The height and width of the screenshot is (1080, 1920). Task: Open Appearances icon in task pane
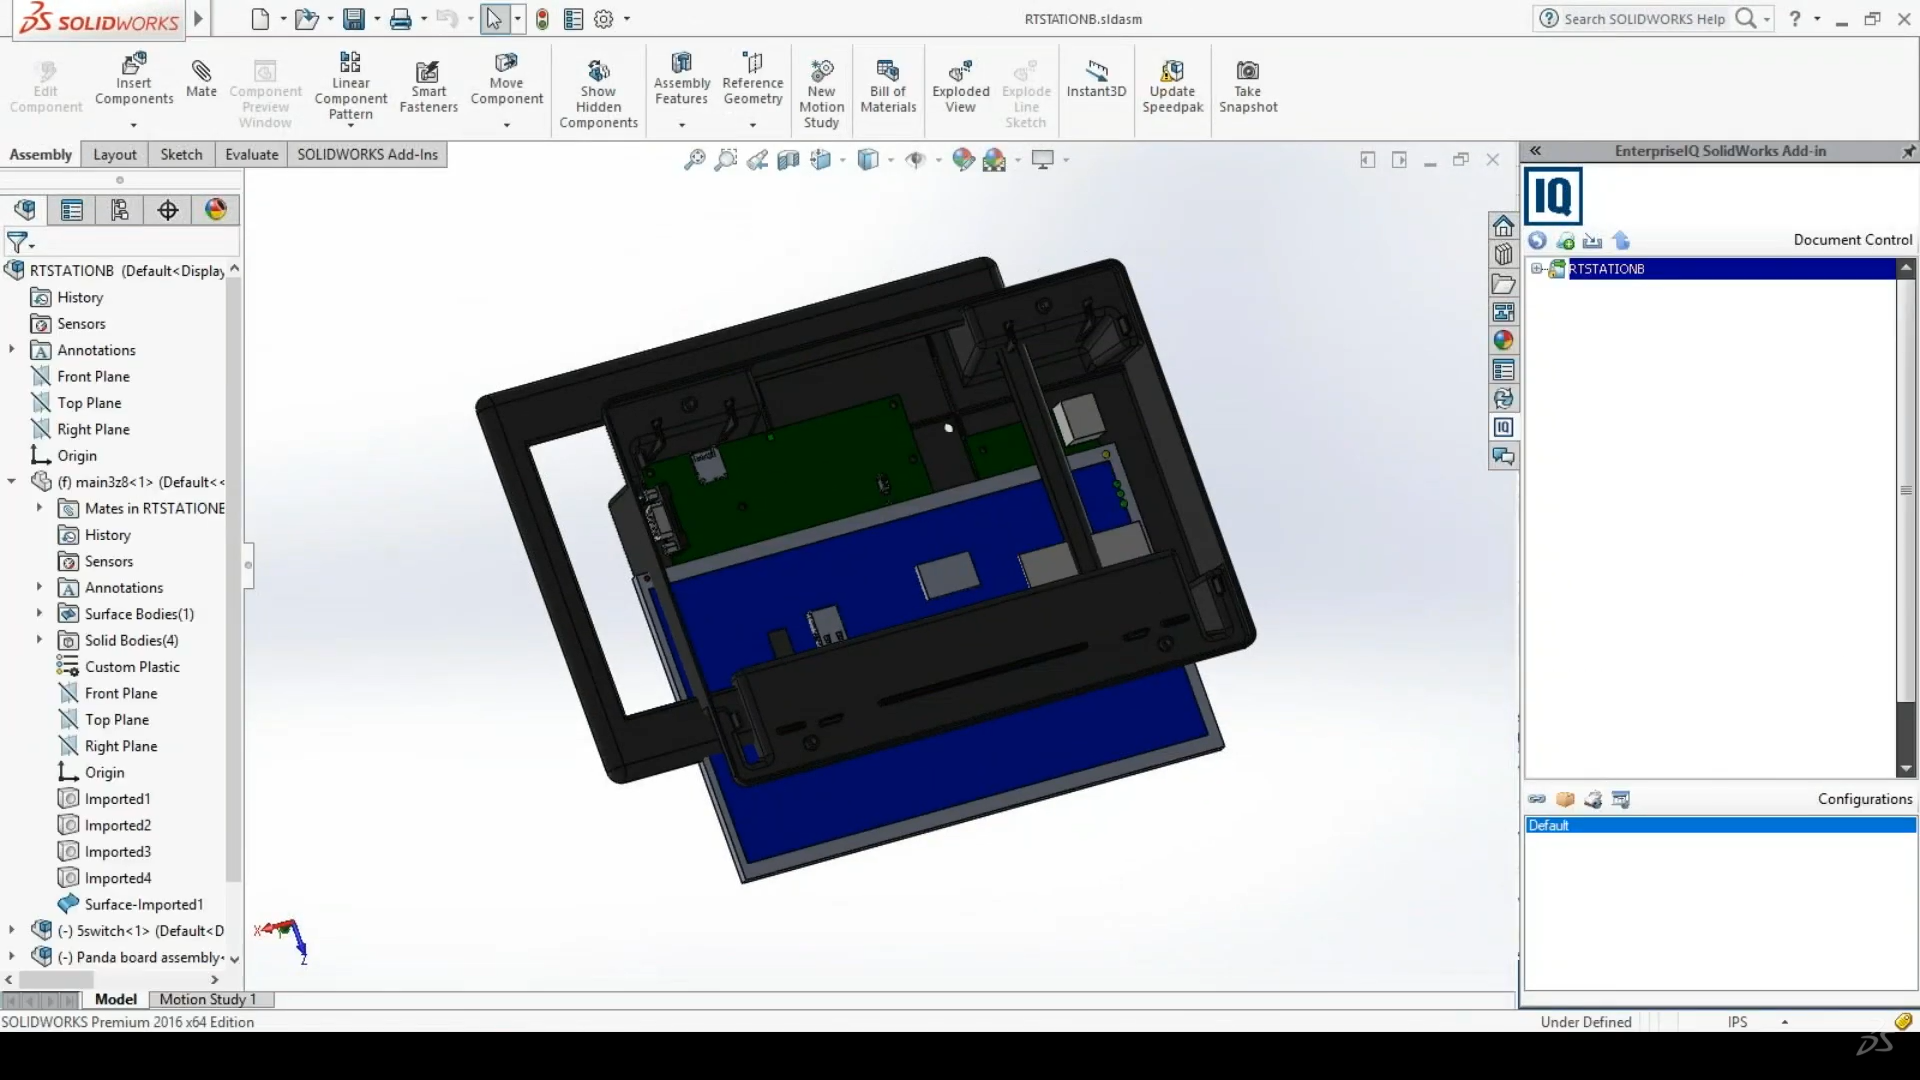coord(1503,341)
